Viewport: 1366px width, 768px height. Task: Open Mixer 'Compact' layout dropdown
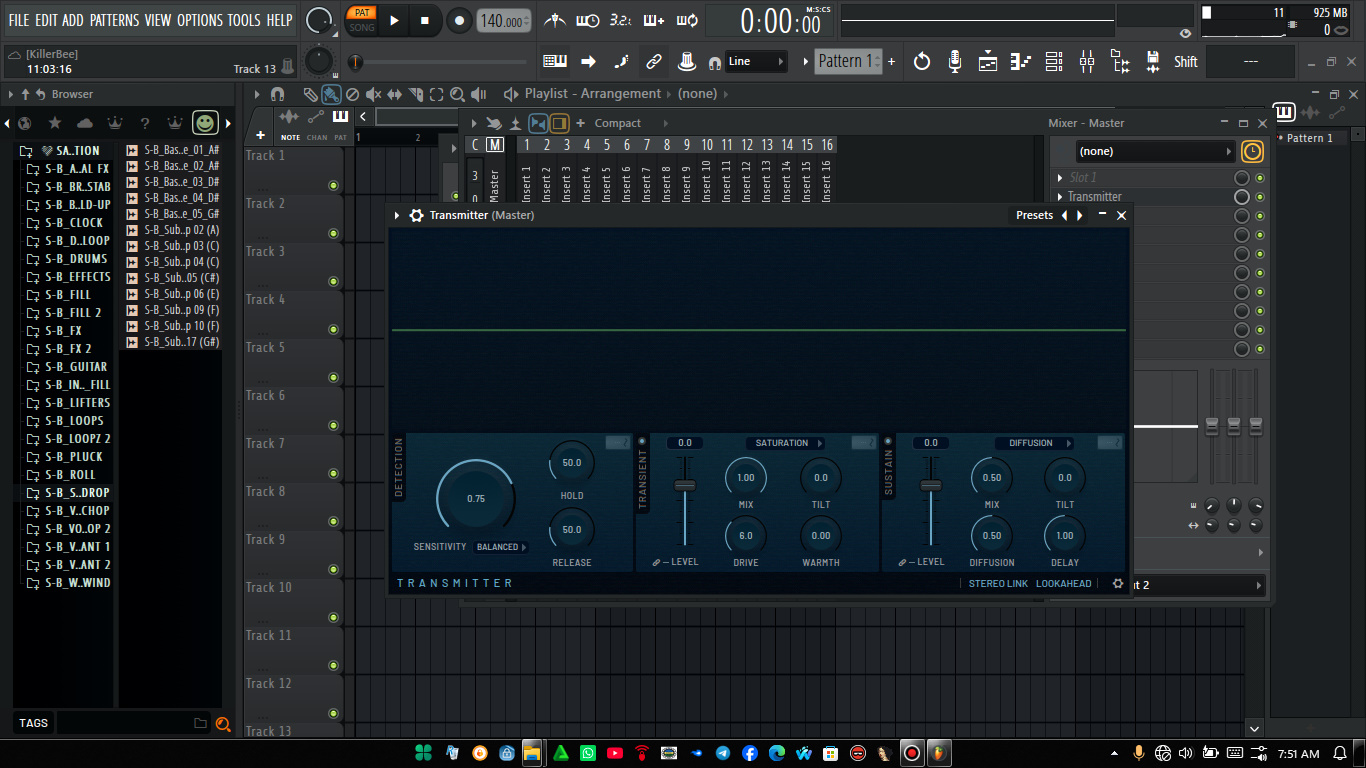point(618,123)
